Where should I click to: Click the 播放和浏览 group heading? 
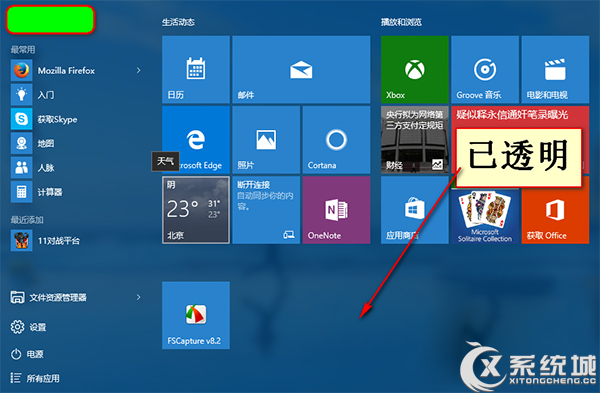(401, 22)
